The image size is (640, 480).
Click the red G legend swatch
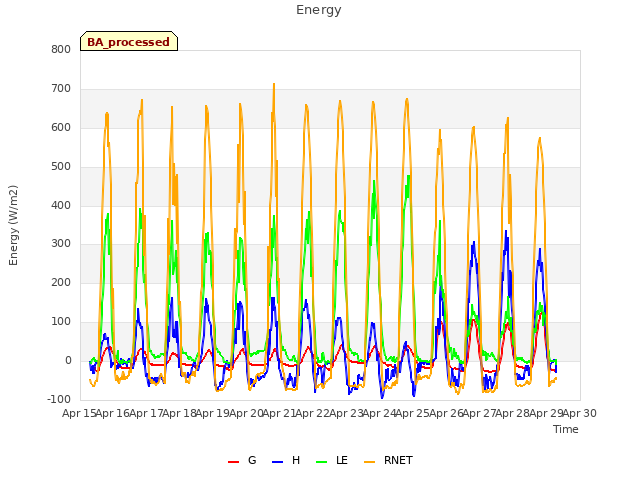click(x=233, y=461)
